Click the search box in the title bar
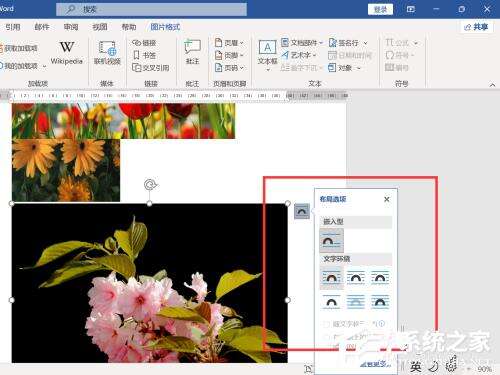 click(x=151, y=9)
